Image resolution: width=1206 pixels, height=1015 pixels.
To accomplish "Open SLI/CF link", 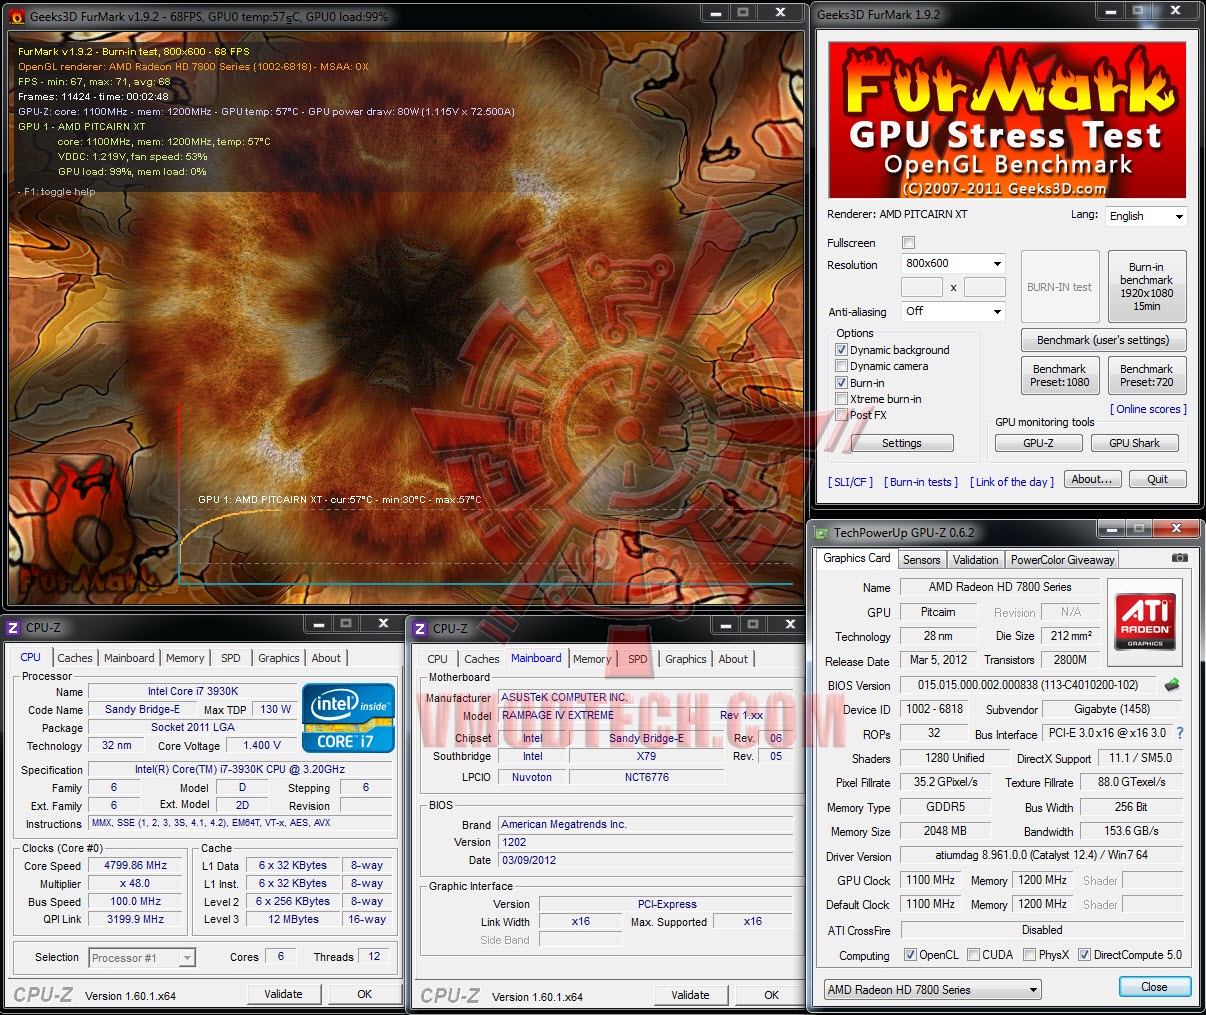I will [x=851, y=482].
